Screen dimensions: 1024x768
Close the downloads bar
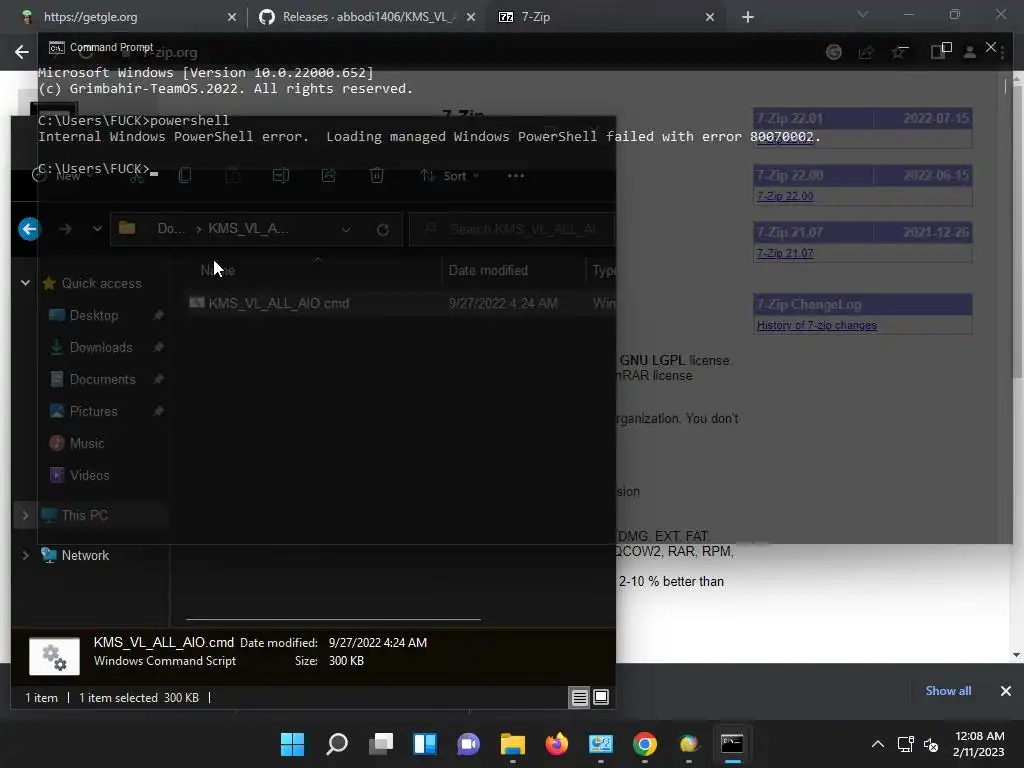click(1006, 691)
